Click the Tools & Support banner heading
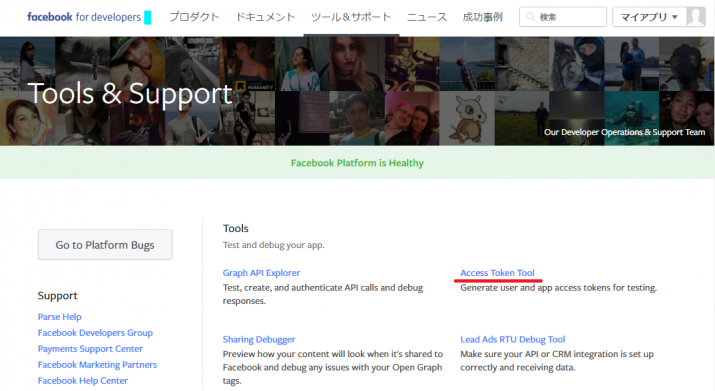 tap(130, 94)
